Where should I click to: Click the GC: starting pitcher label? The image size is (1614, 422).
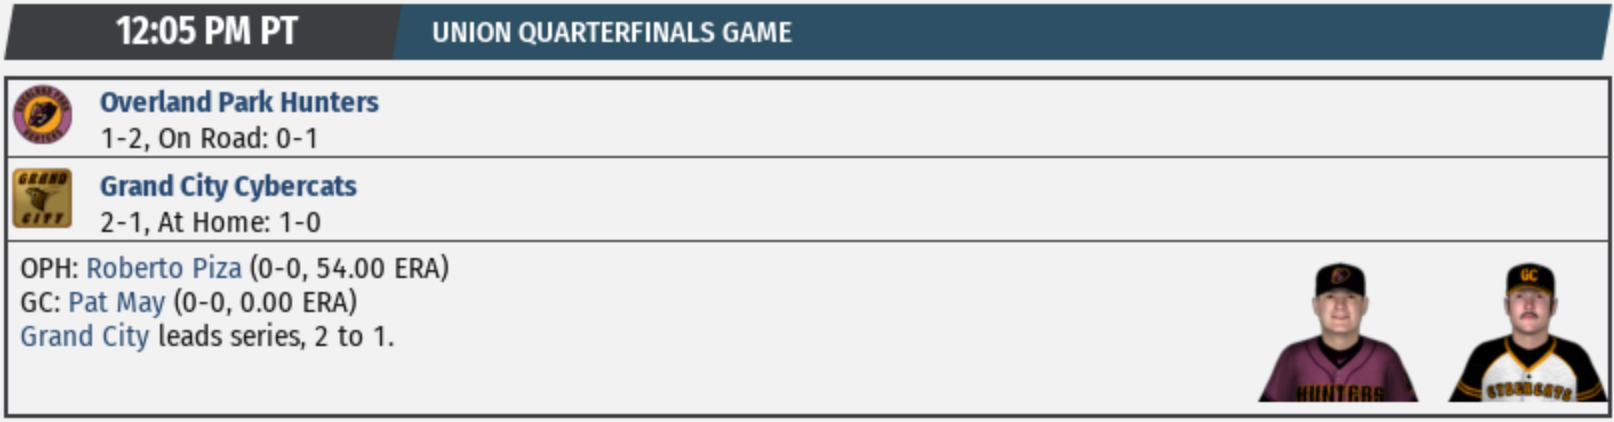tap(40, 302)
